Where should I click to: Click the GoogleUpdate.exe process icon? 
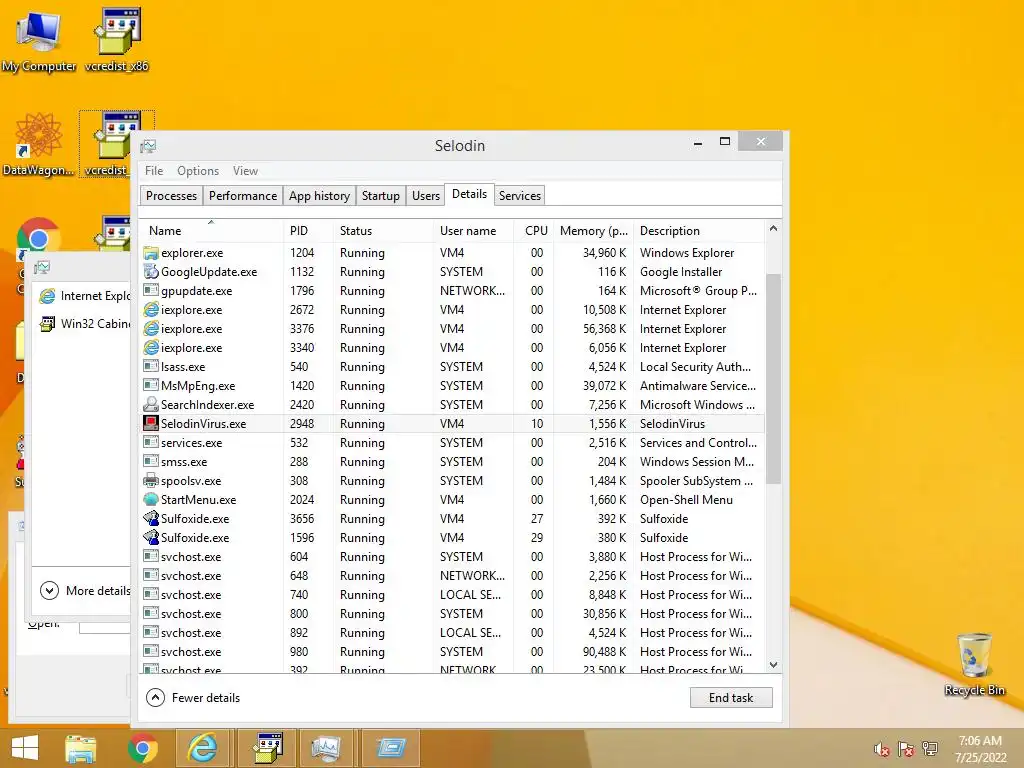pos(151,272)
